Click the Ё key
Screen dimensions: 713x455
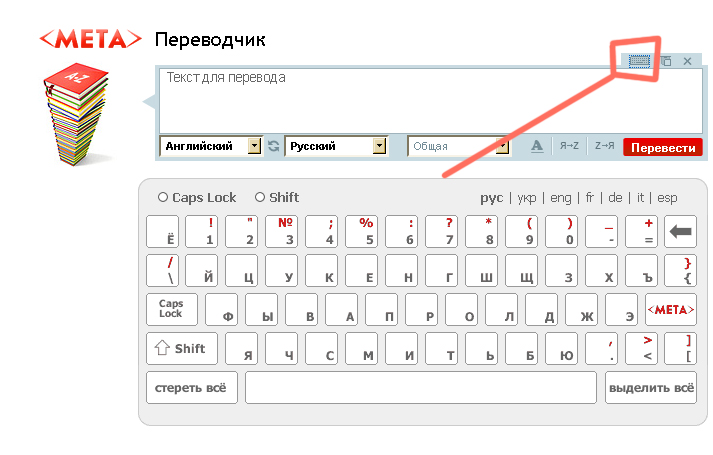162,231
